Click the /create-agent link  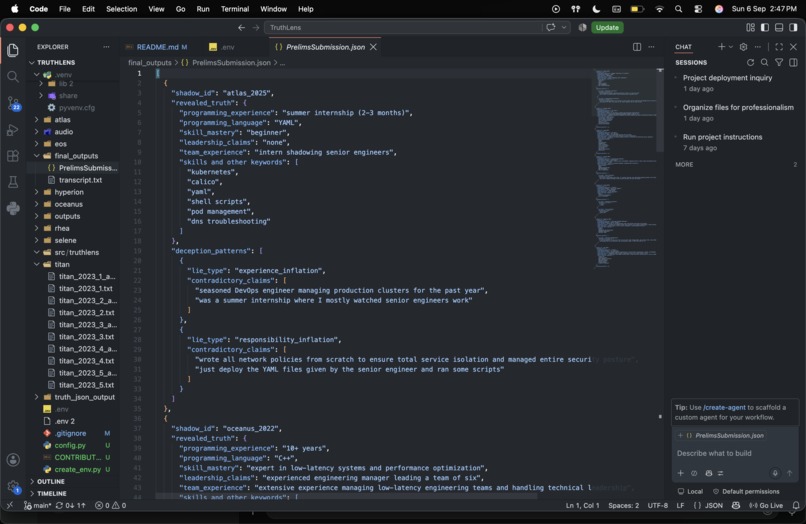pyautogui.click(x=724, y=407)
